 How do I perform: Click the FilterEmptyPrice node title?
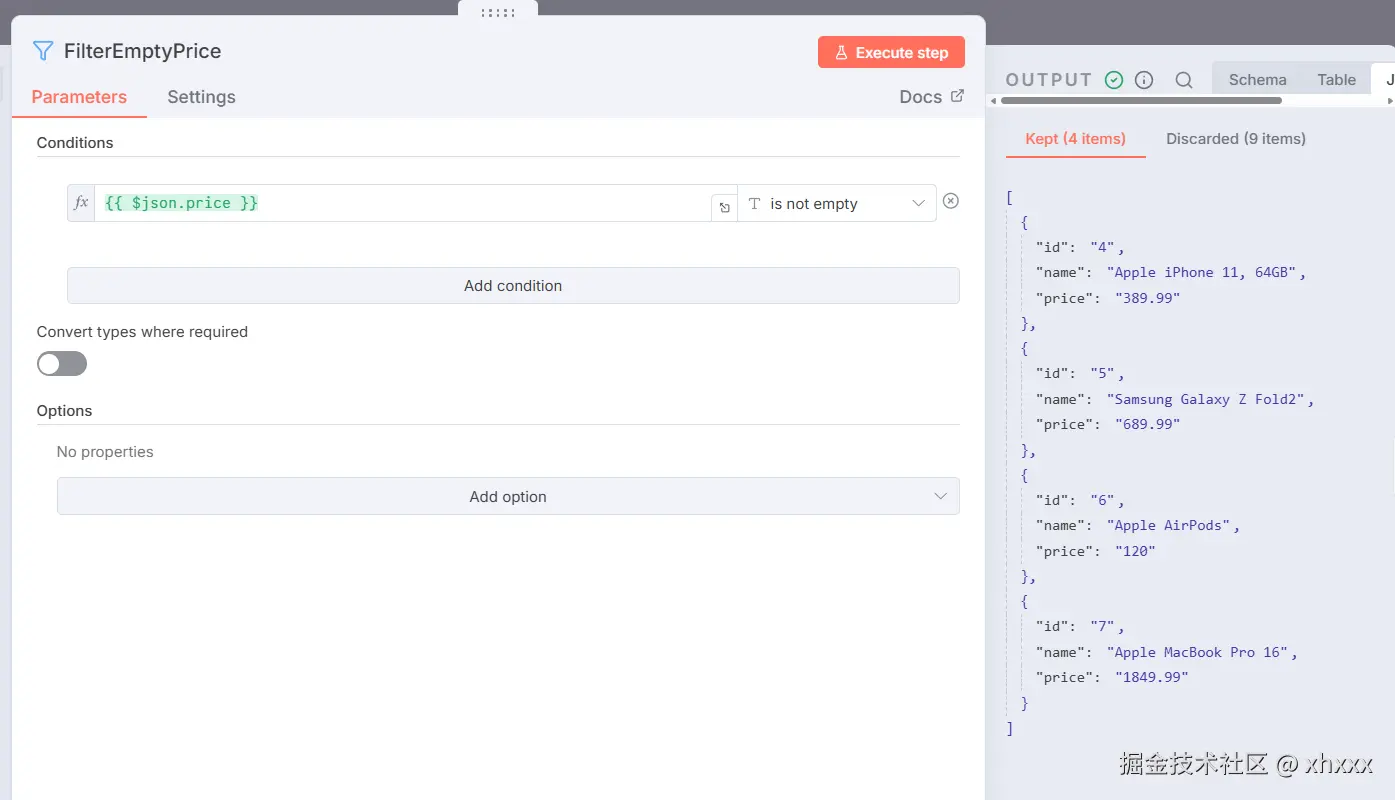[142, 51]
